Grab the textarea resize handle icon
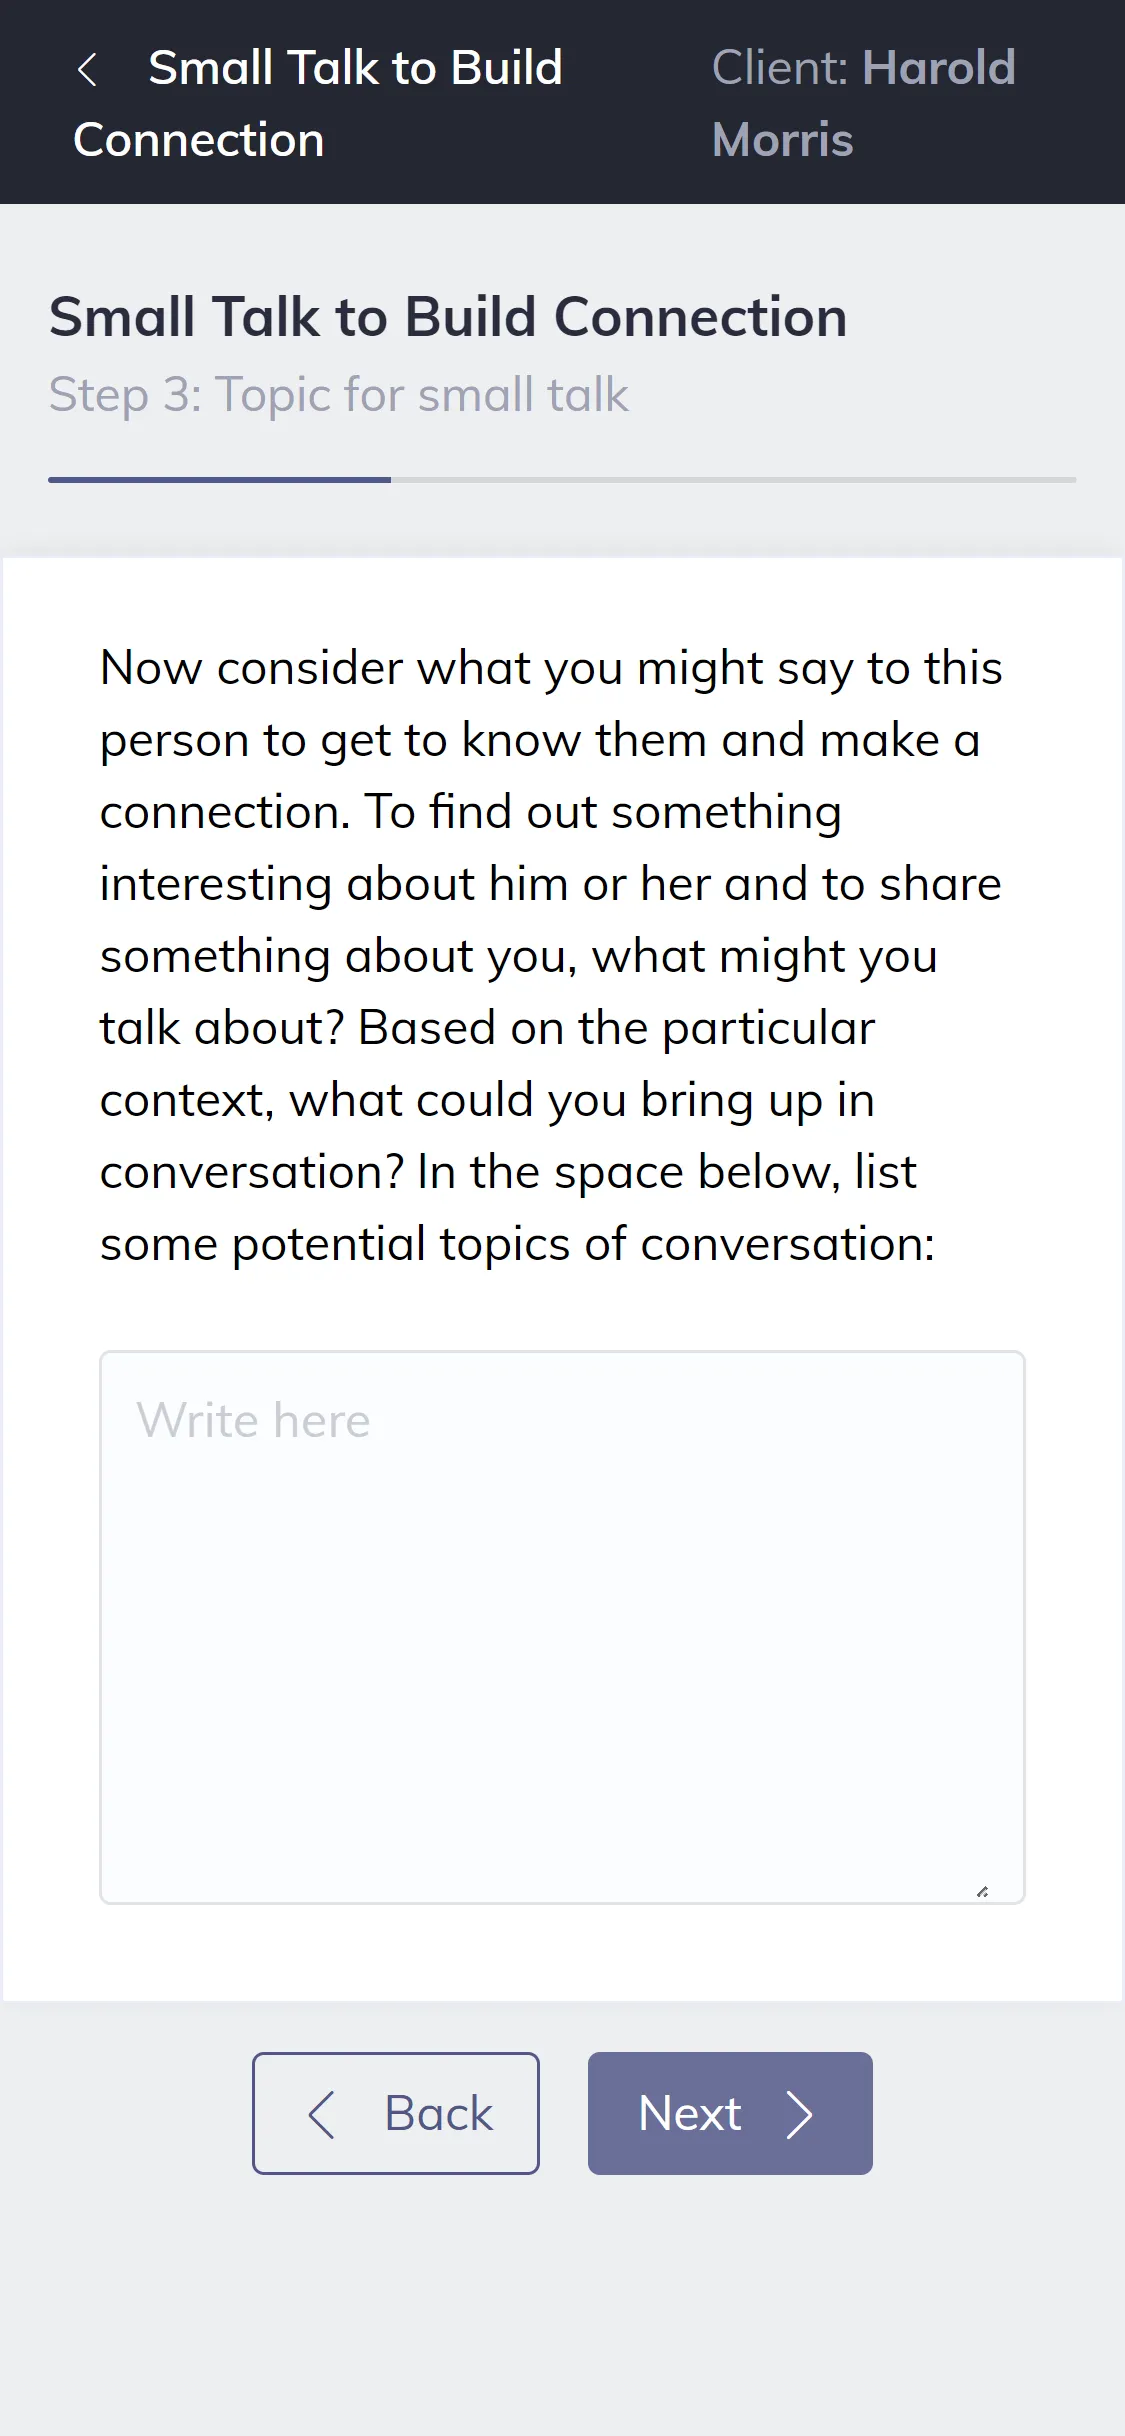This screenshot has width=1125, height=2436. 983,1891
